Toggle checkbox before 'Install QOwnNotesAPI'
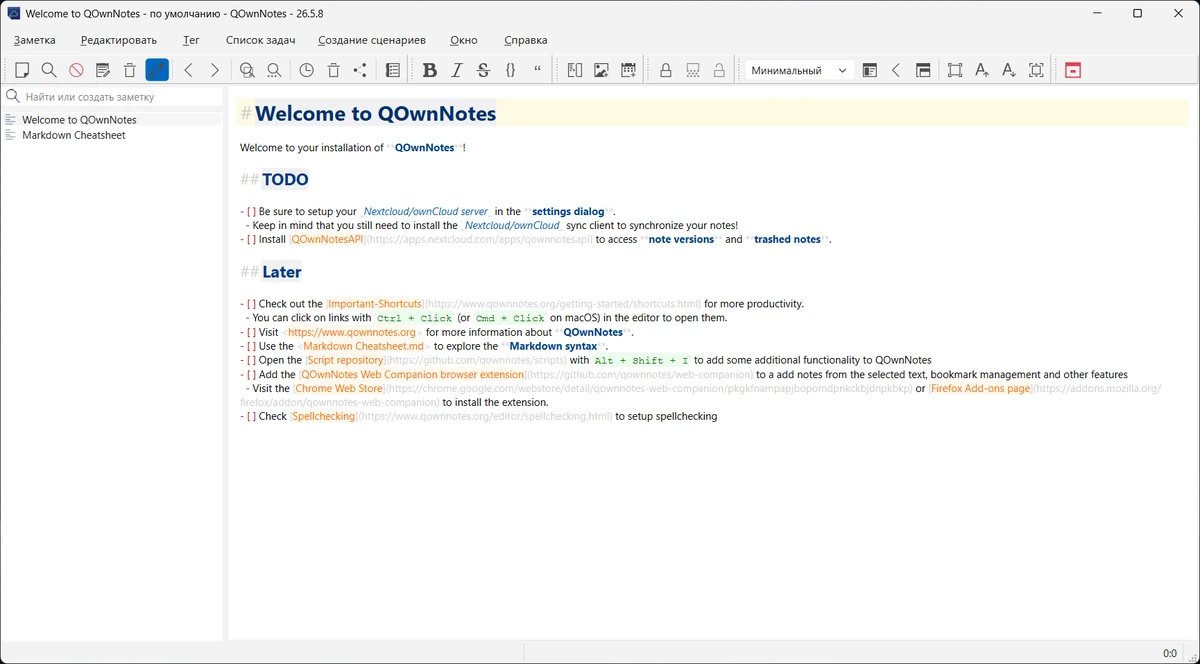Screen dimensions: 1200x664 click(x=251, y=240)
